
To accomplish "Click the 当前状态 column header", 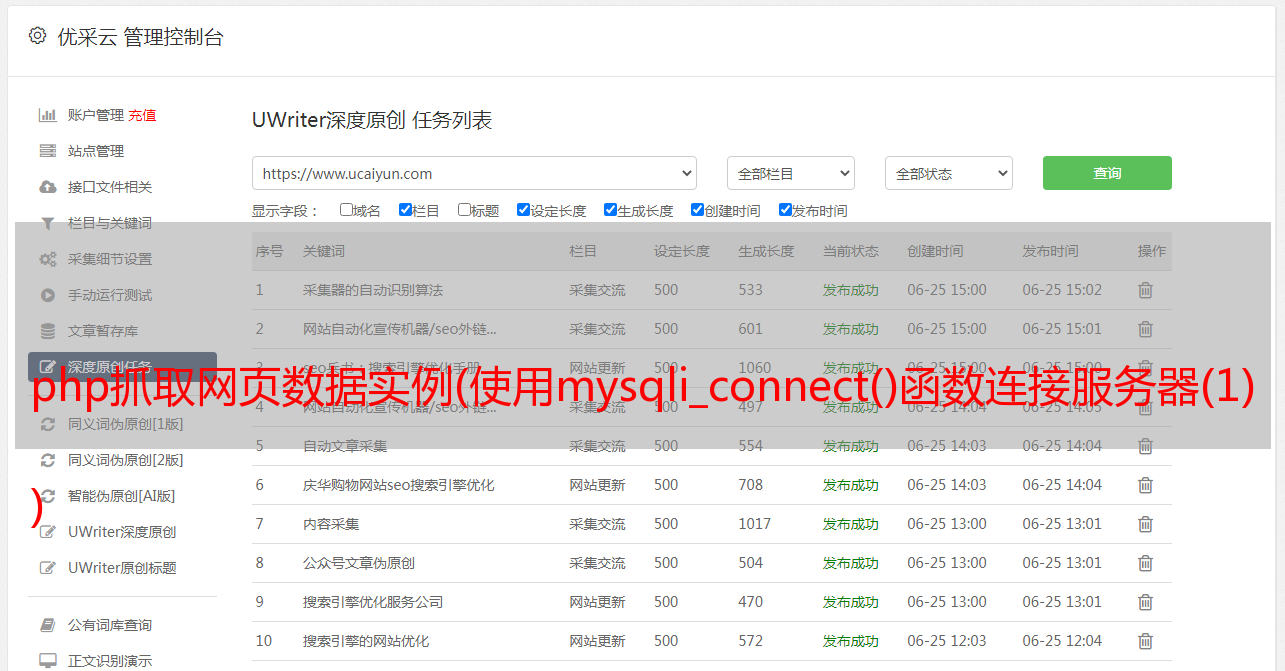I will (x=851, y=251).
